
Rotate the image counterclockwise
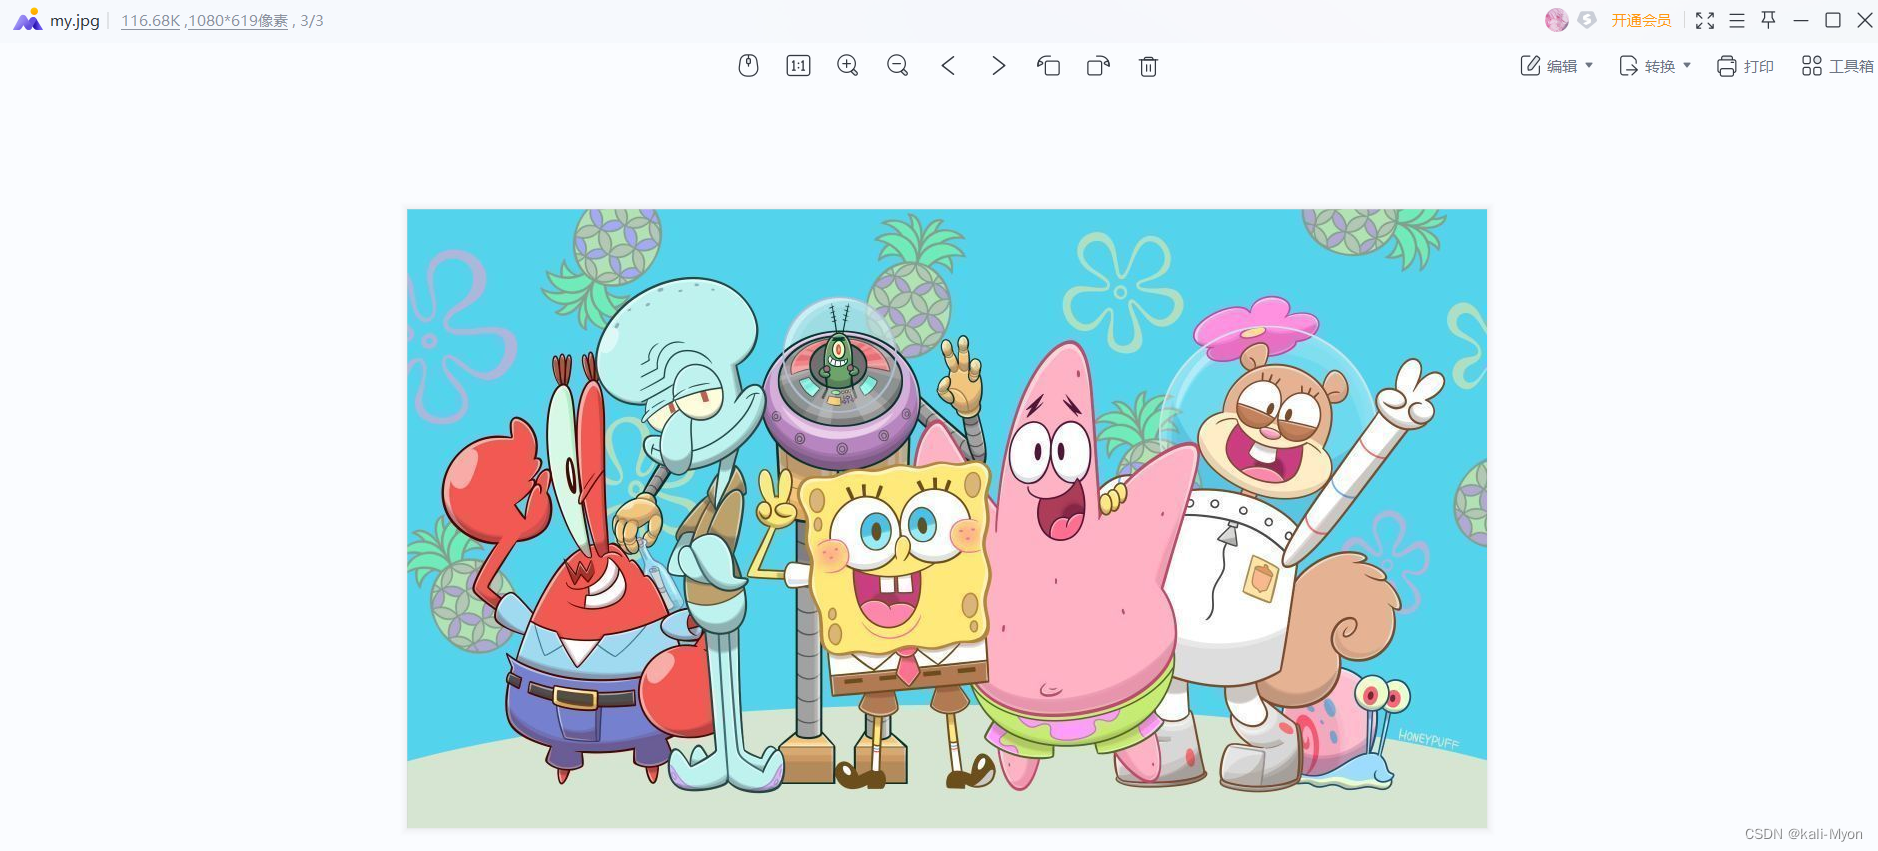point(1048,66)
